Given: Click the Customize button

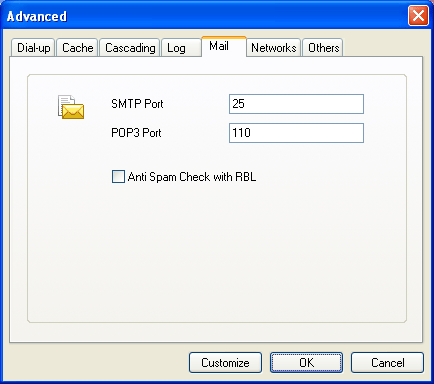Looking at the screenshot, I should (225, 362).
